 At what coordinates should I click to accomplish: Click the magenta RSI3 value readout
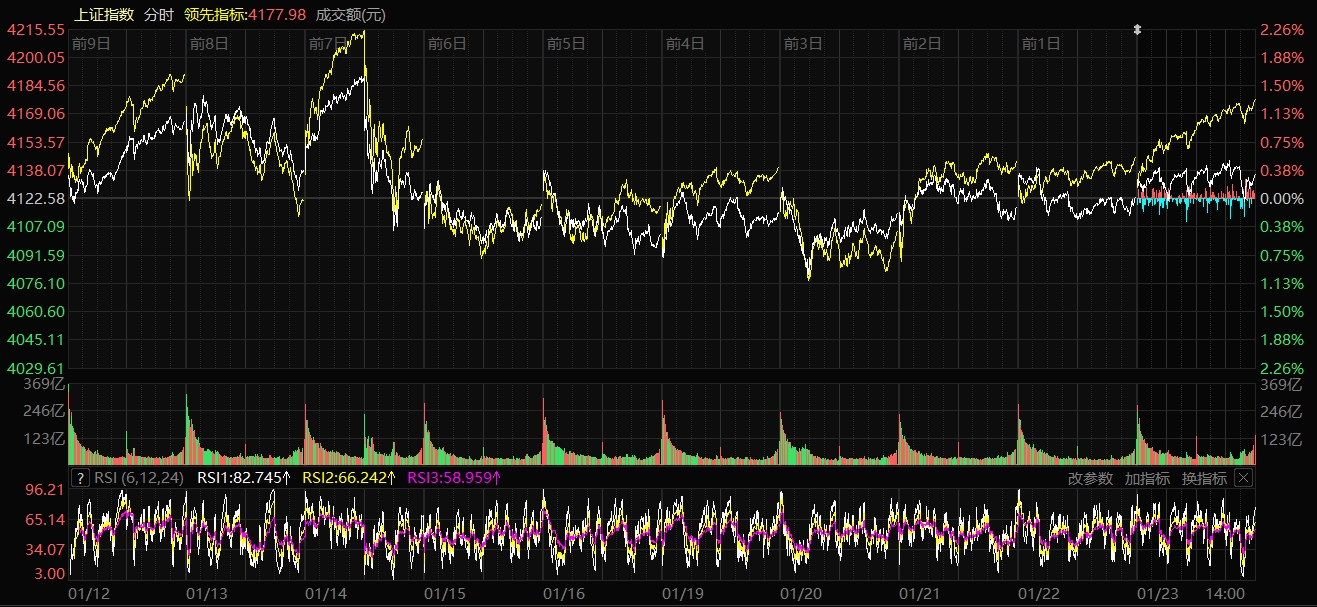coord(454,478)
